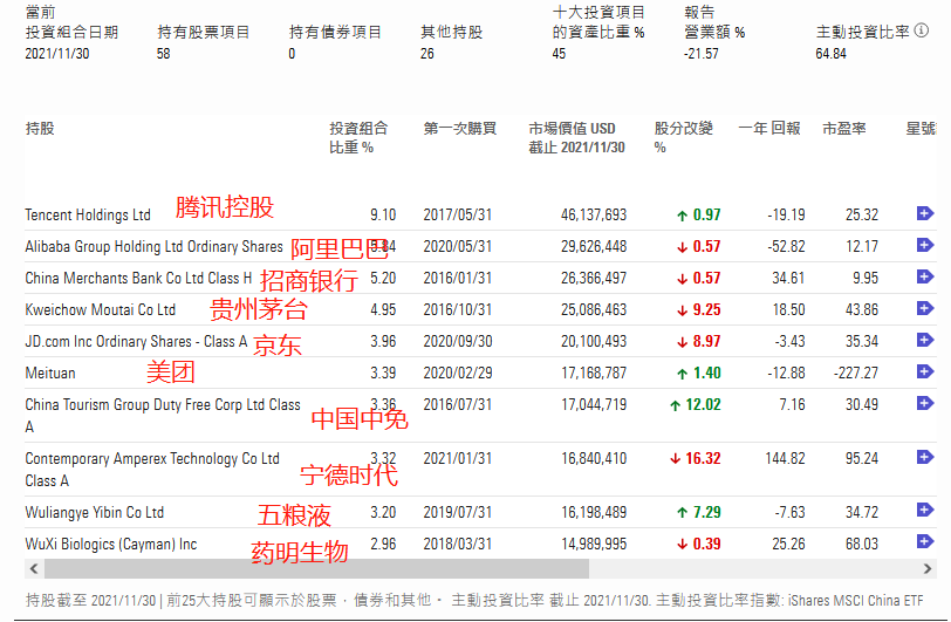Click the 第一次購買 column header
This screenshot has height=622, width=951.
[x=460, y=129]
